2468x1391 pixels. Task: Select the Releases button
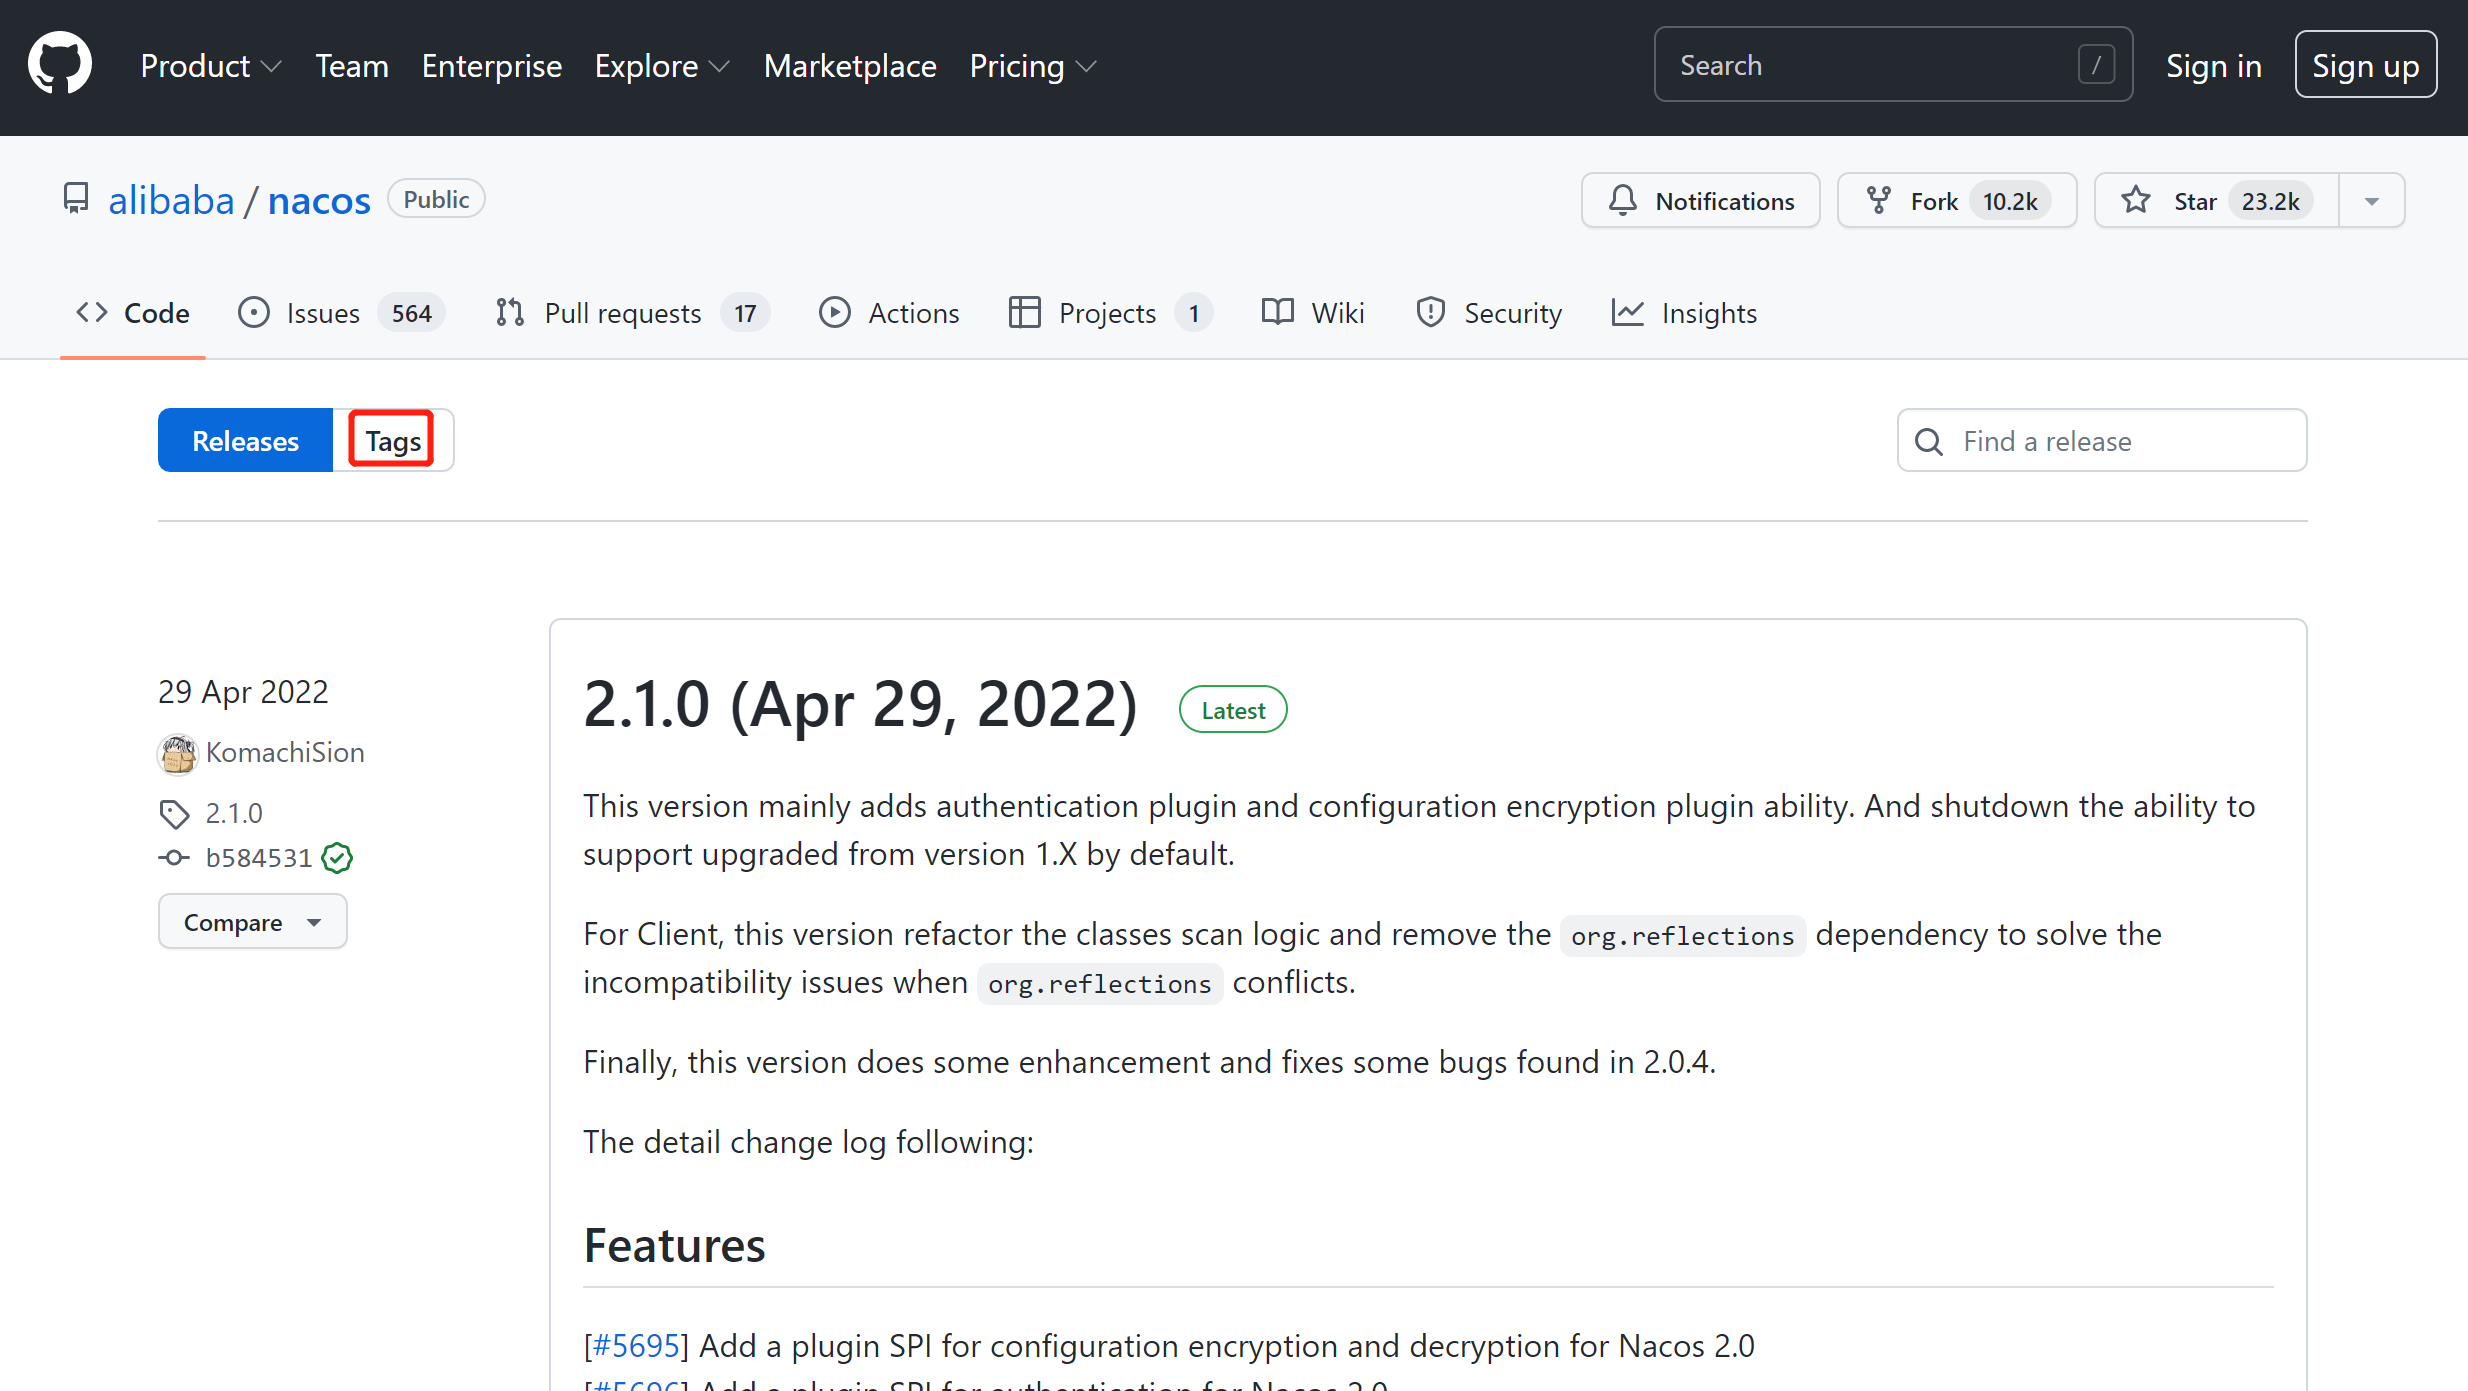point(245,440)
